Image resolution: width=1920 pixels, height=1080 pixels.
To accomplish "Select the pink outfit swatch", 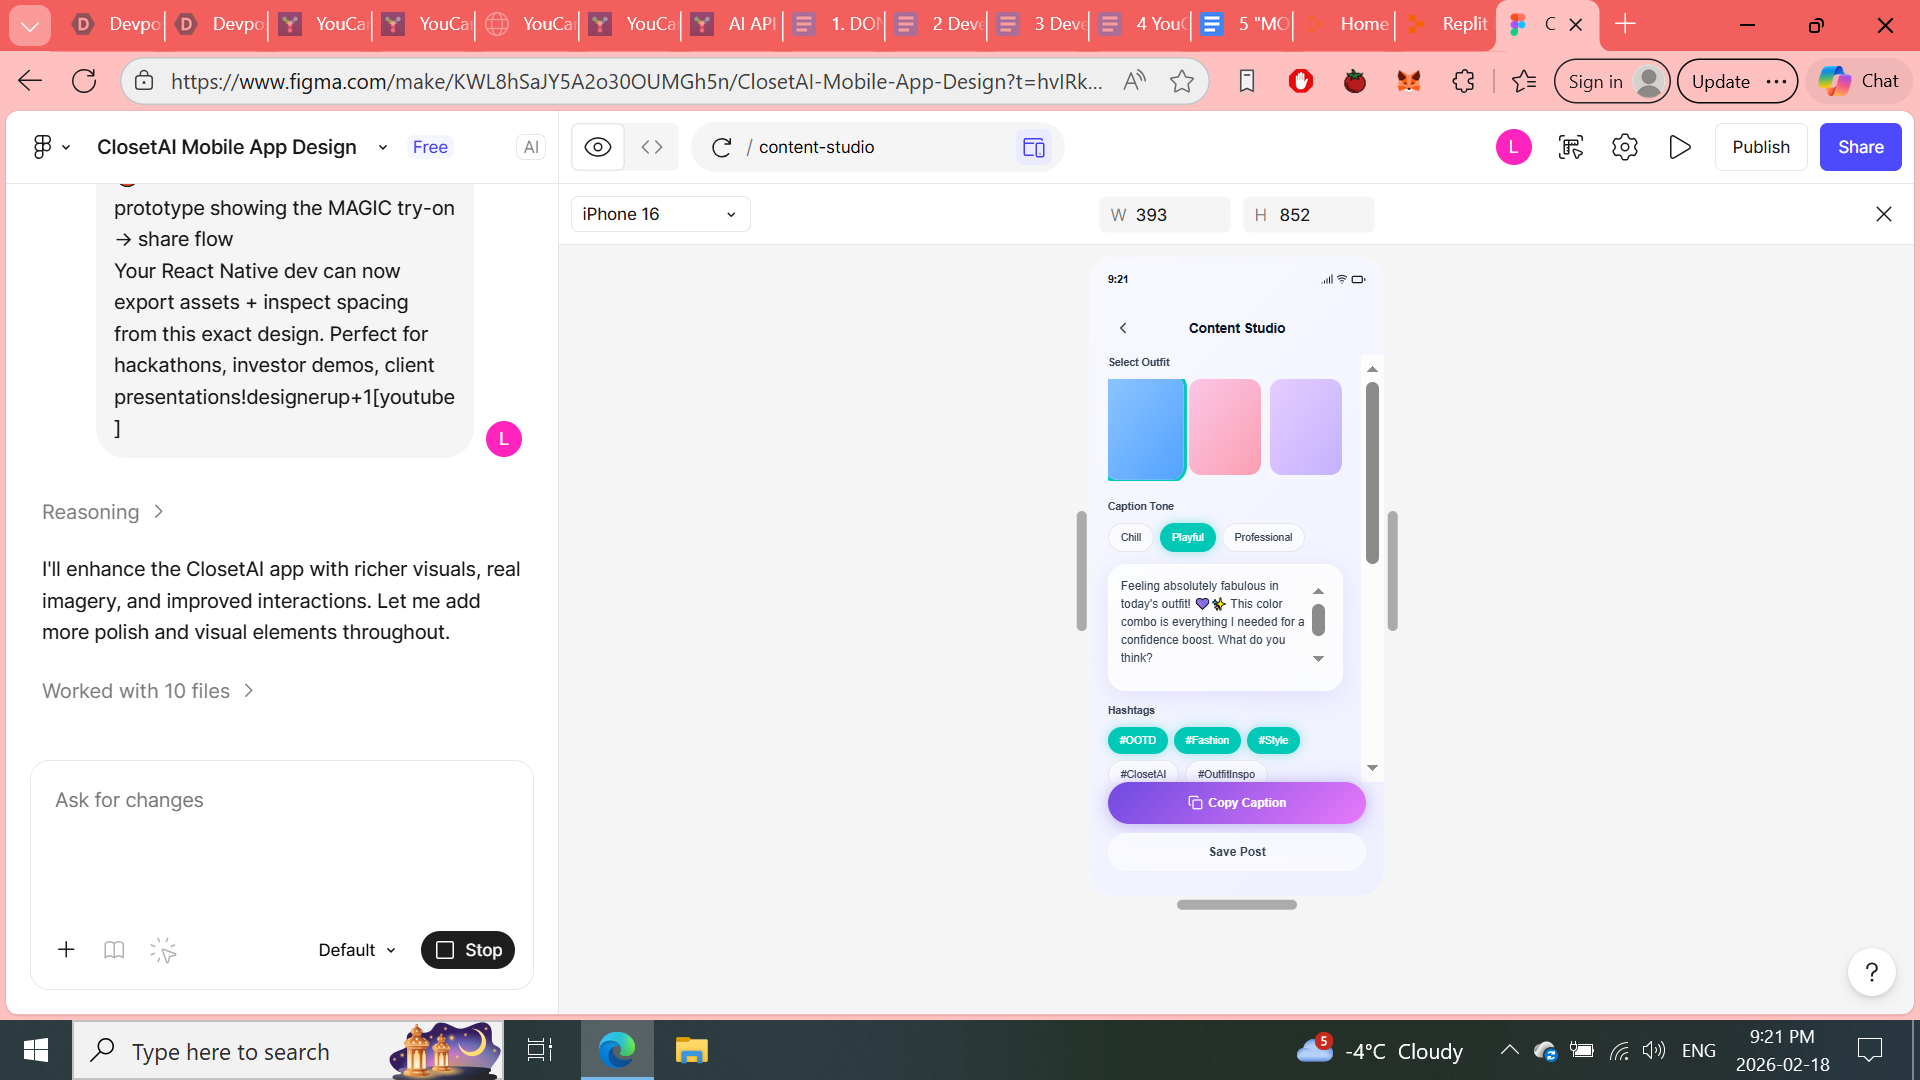I will click(x=1225, y=427).
